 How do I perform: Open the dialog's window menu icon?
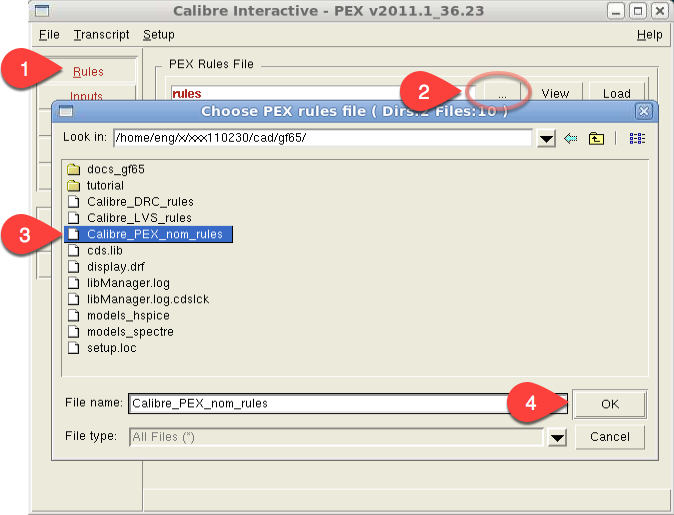click(x=66, y=111)
